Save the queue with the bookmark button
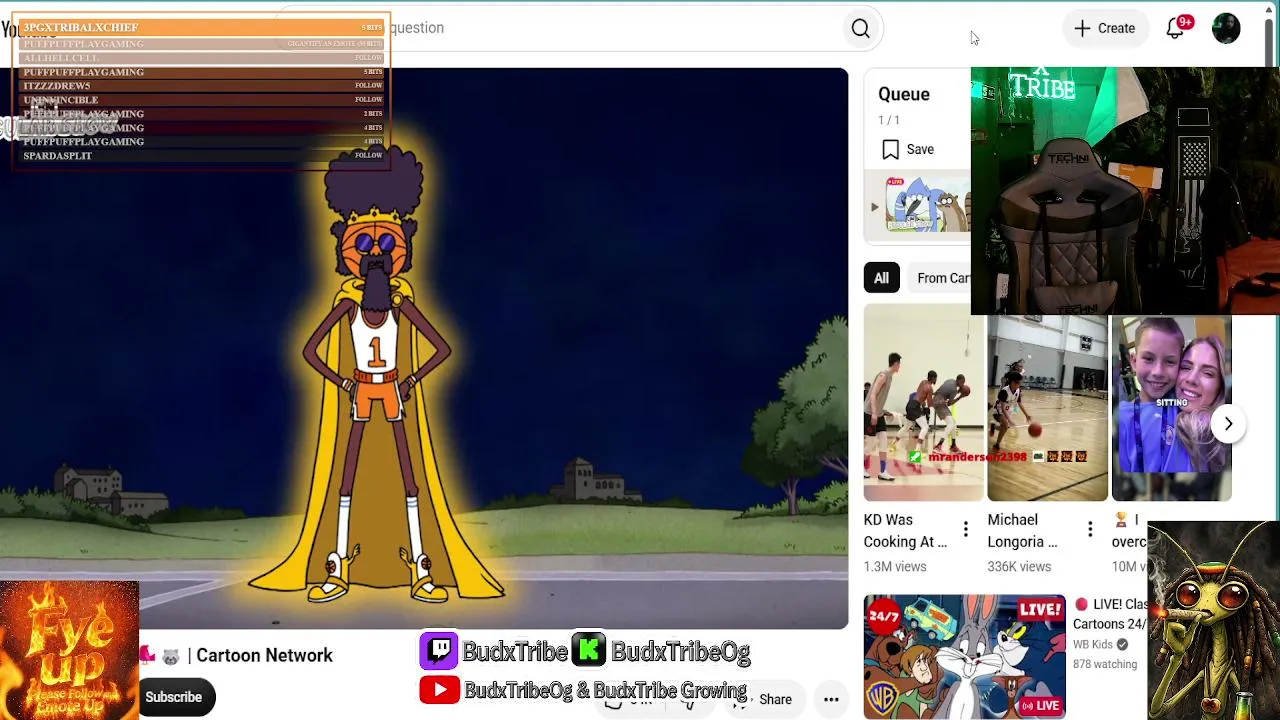The height and width of the screenshot is (720, 1280). [x=908, y=149]
